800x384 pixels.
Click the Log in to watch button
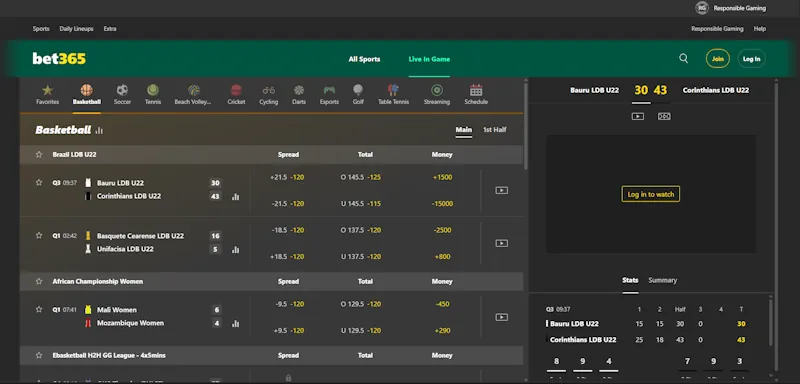pyautogui.click(x=651, y=194)
